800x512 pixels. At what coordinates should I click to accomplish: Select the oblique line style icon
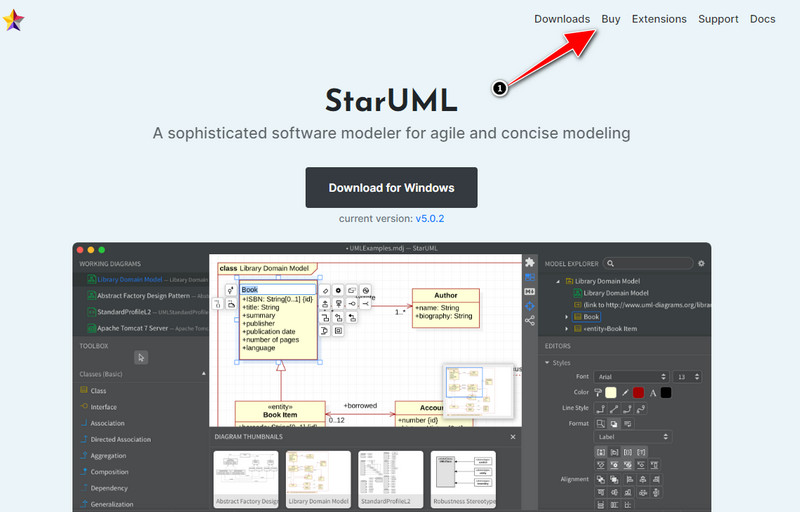(614, 408)
